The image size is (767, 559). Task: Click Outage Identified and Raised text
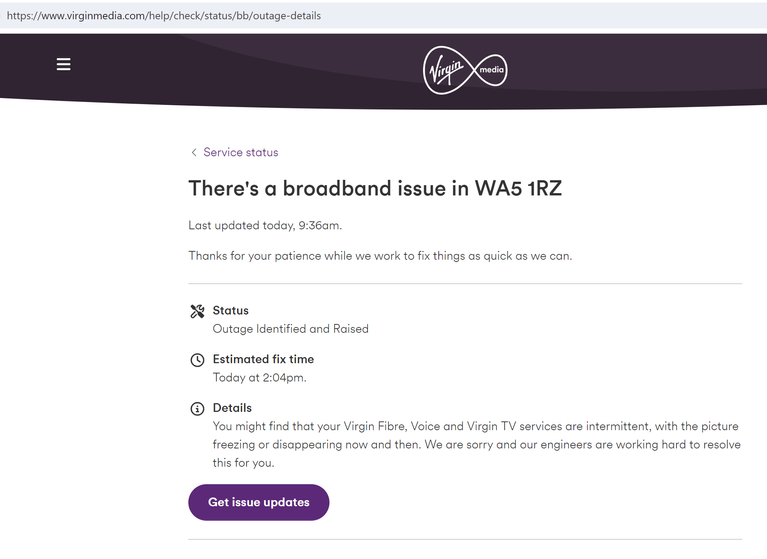(291, 329)
